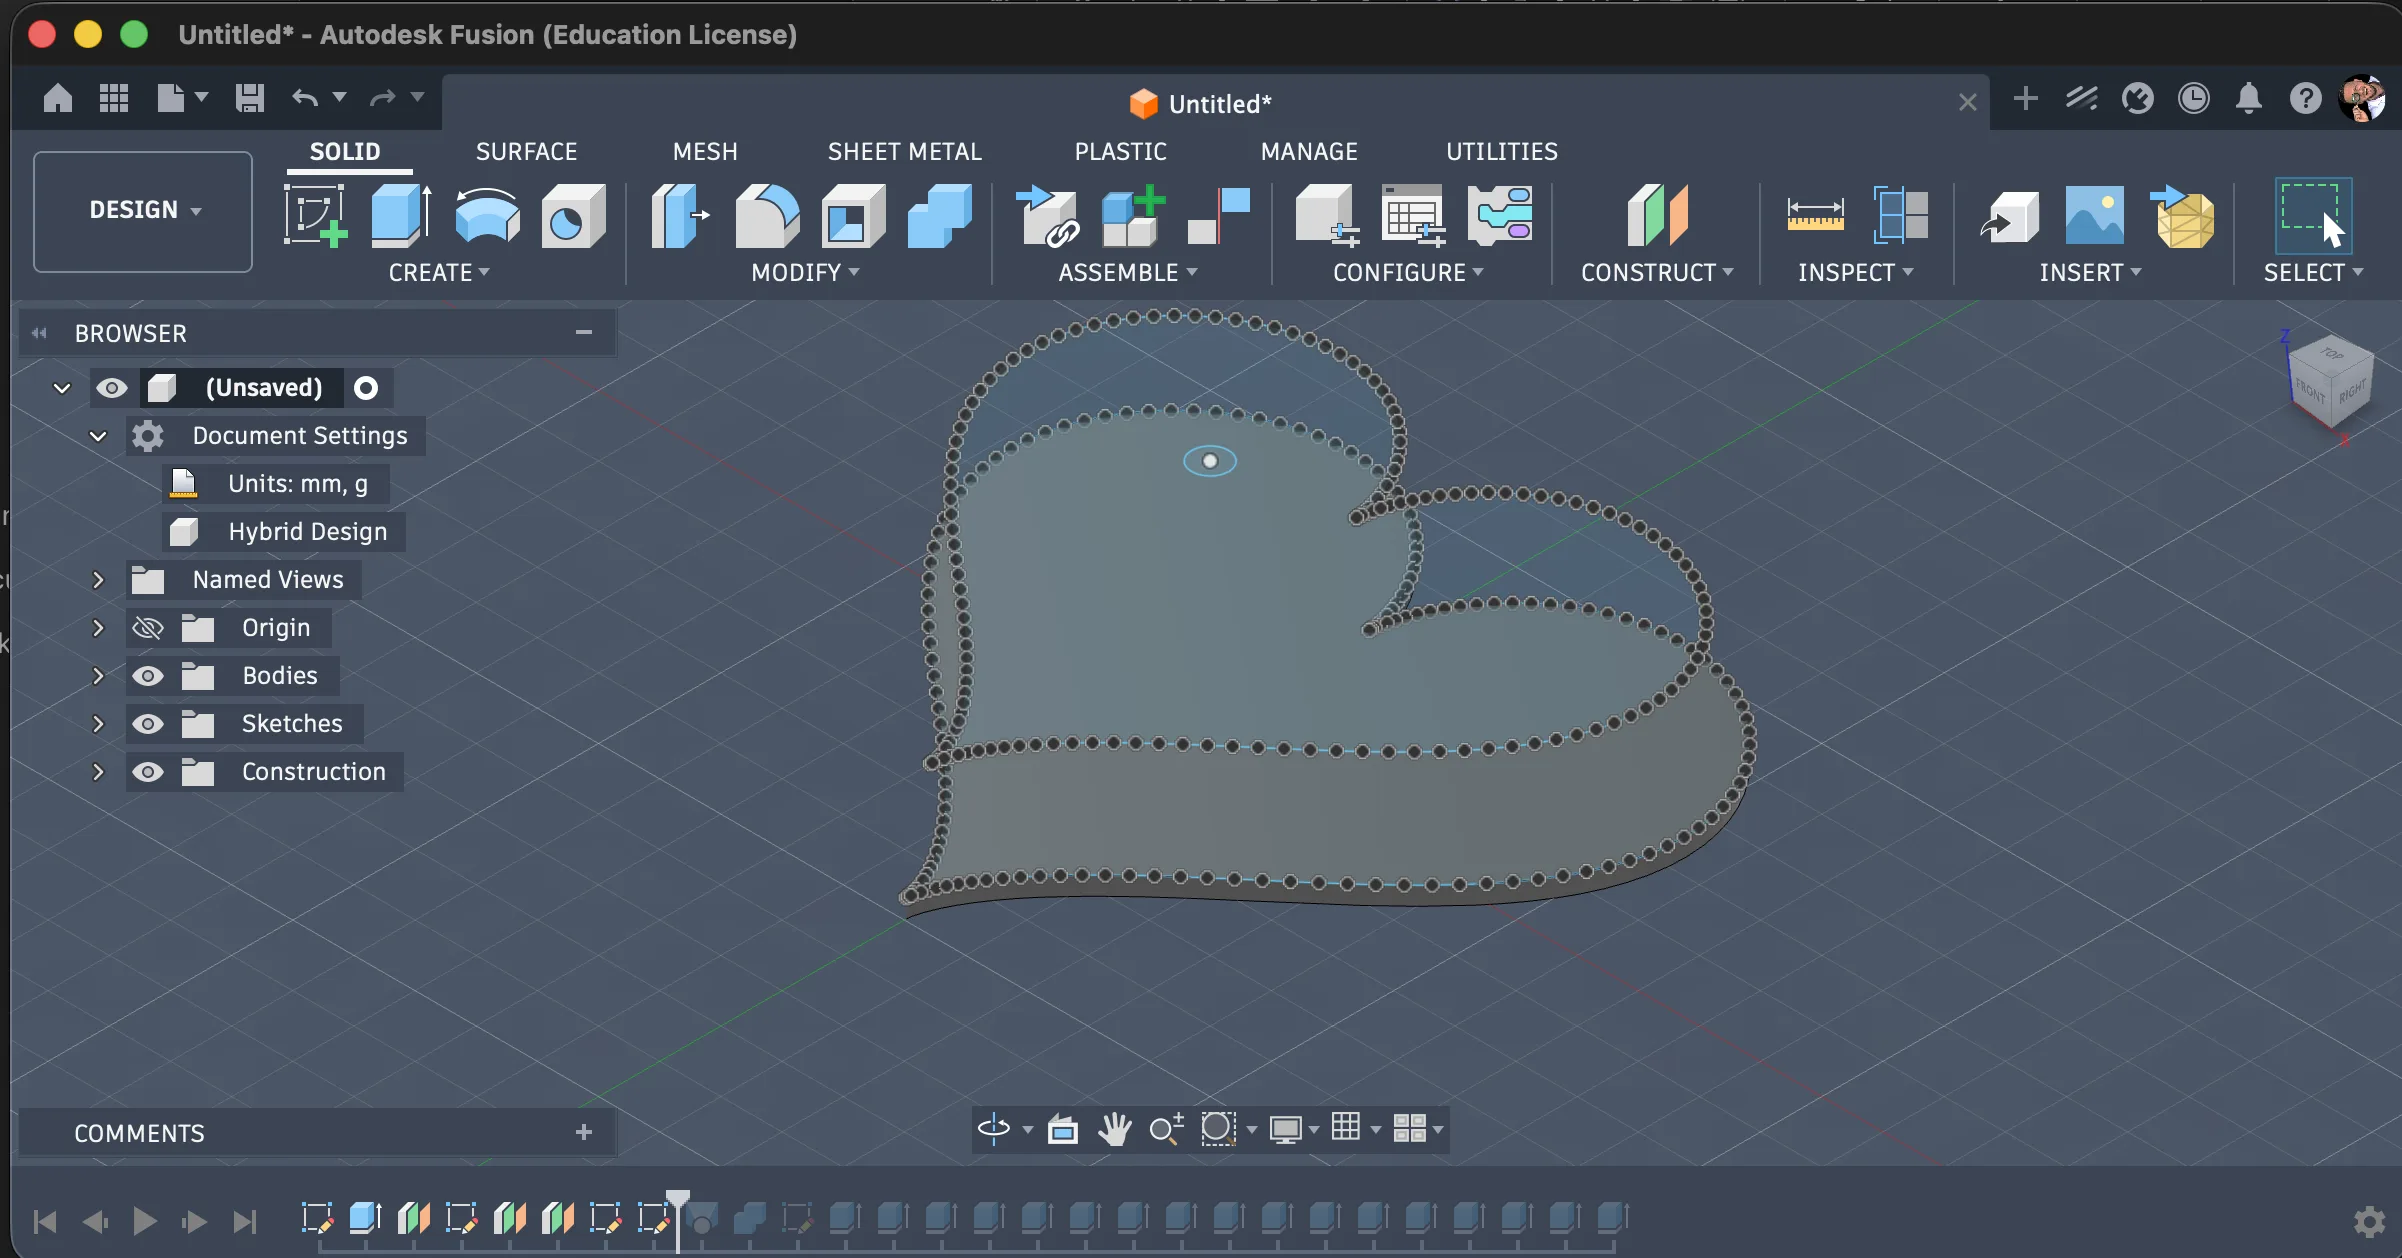Hide the Construction folder
Screen dimensions: 2402x1258
(148, 772)
